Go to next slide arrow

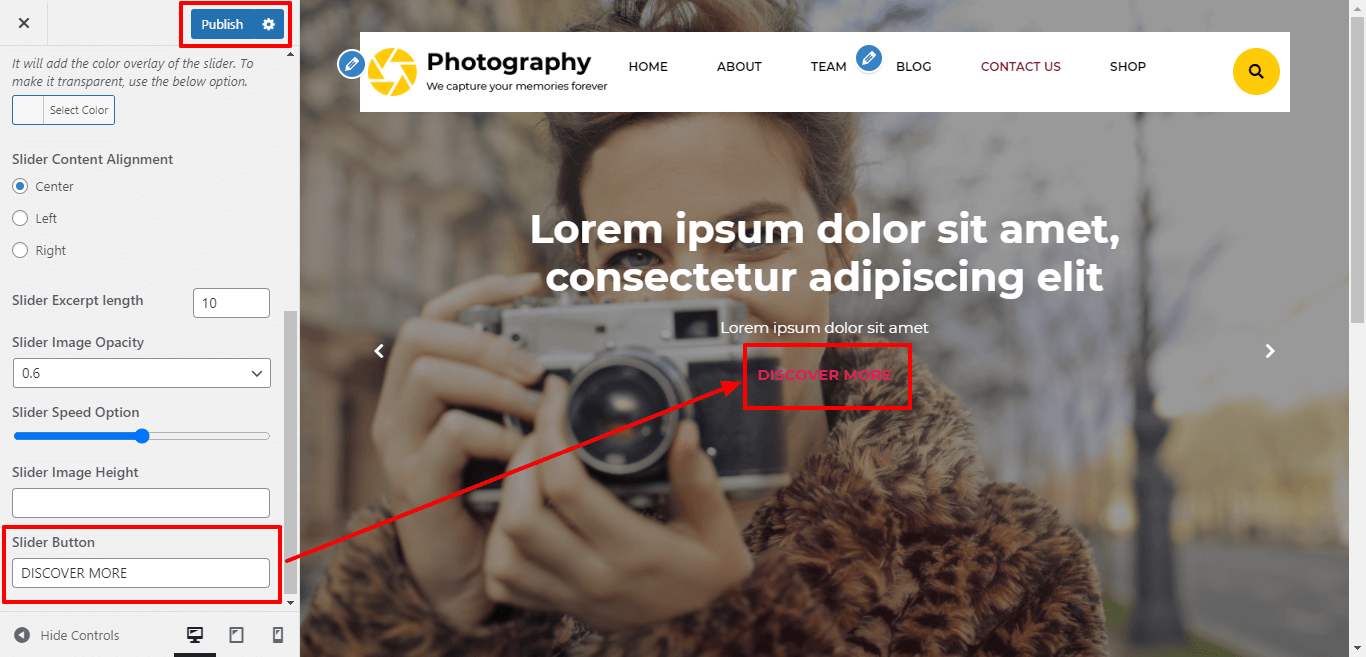click(1270, 351)
